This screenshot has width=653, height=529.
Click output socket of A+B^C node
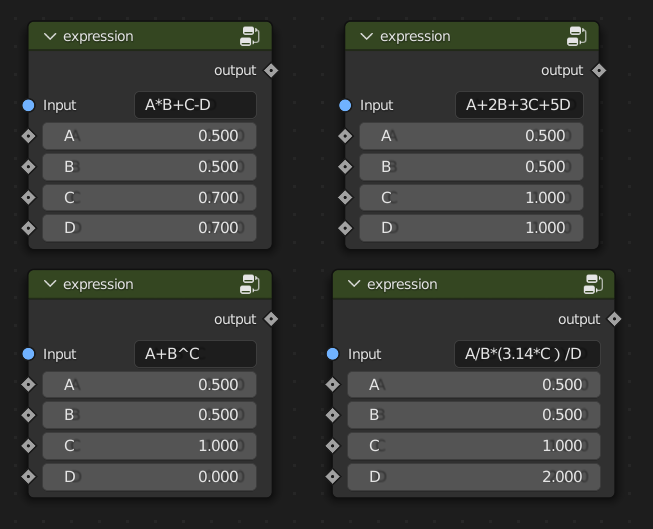[x=271, y=319]
